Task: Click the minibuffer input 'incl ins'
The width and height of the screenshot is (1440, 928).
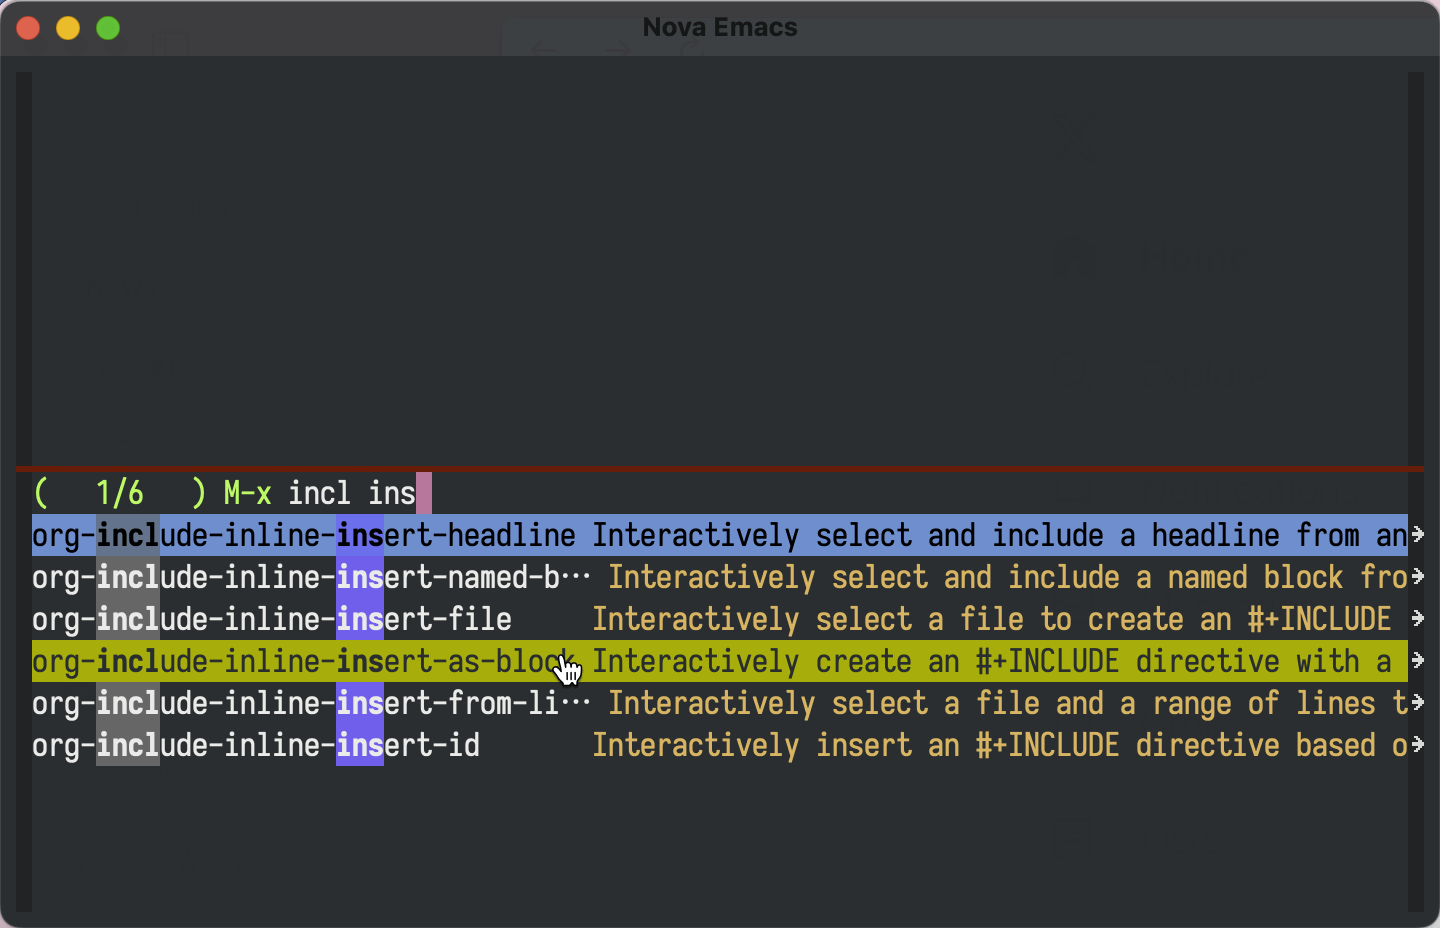Action: 352,493
